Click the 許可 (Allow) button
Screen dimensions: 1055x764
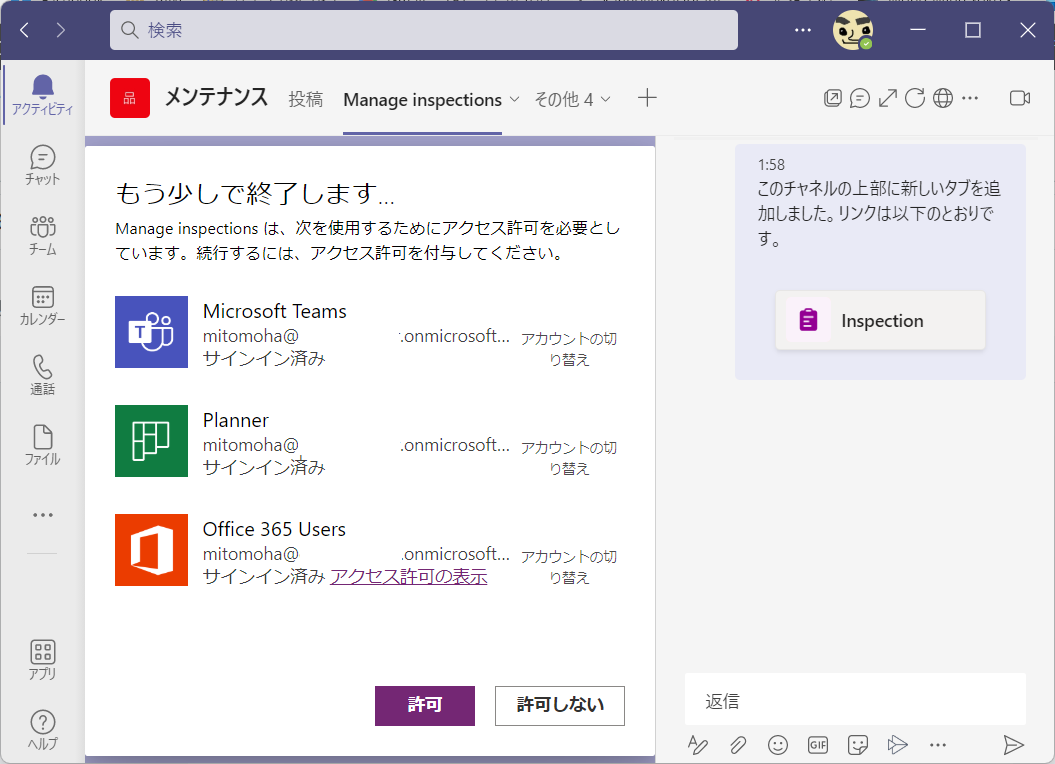[425, 705]
